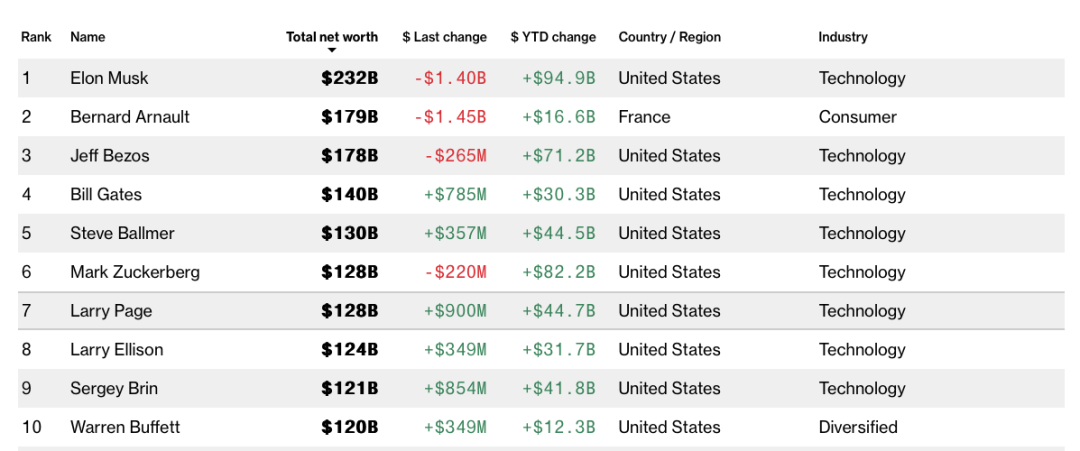This screenshot has width=1080, height=451.
Task: Sort by Total net worth column
Action: 332,37
